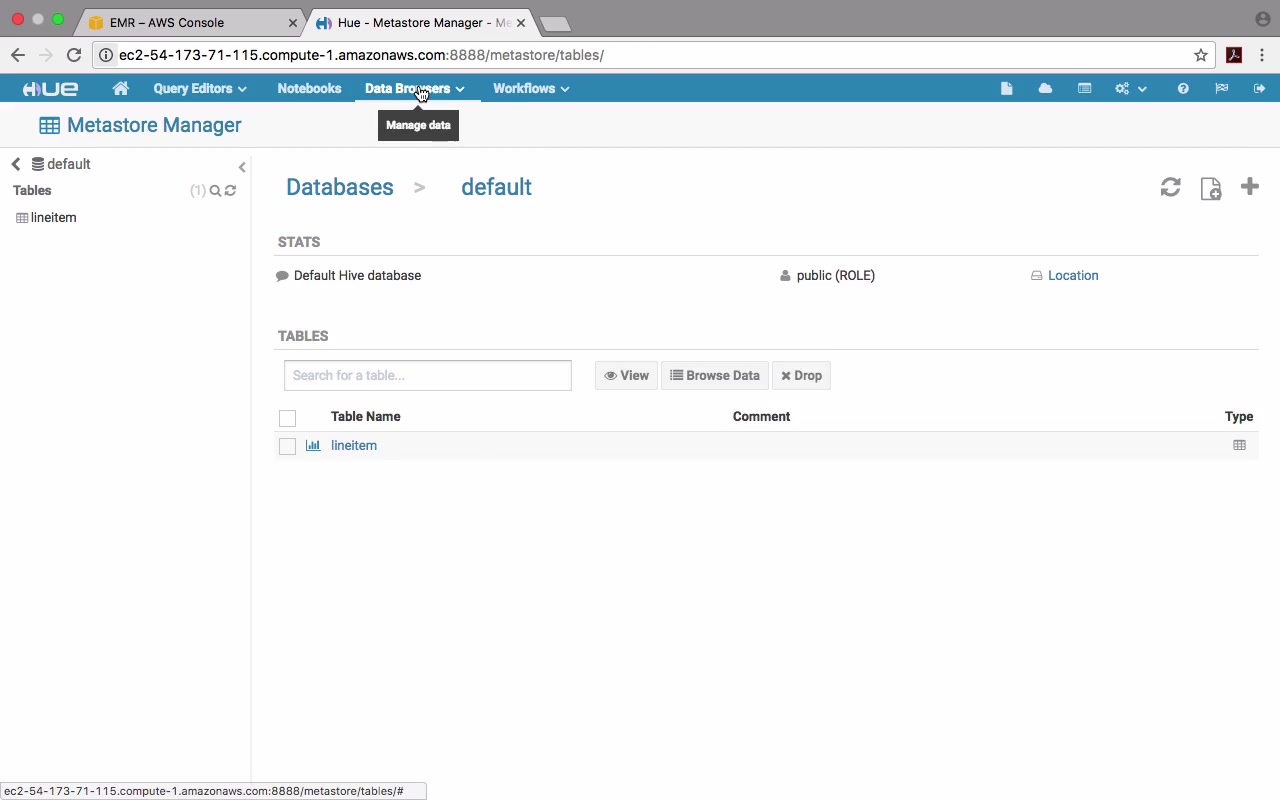The width and height of the screenshot is (1280, 800).
Task: Bookmark this page with the star icon
Action: (x=1201, y=55)
